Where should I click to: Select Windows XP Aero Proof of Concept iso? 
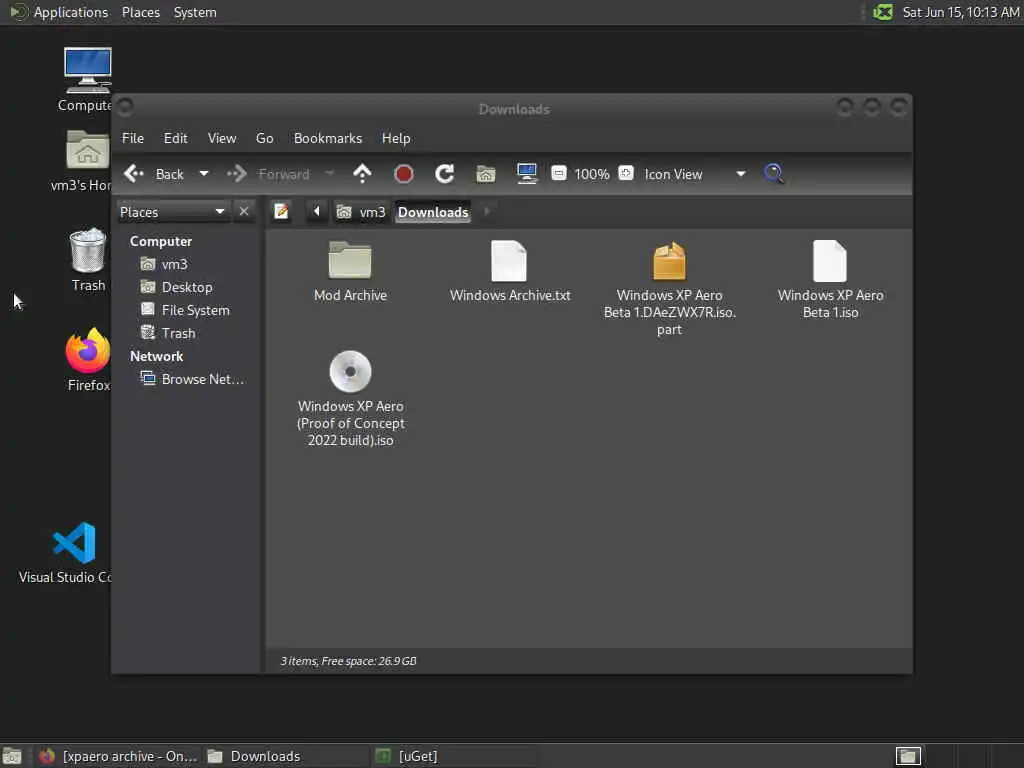point(350,398)
